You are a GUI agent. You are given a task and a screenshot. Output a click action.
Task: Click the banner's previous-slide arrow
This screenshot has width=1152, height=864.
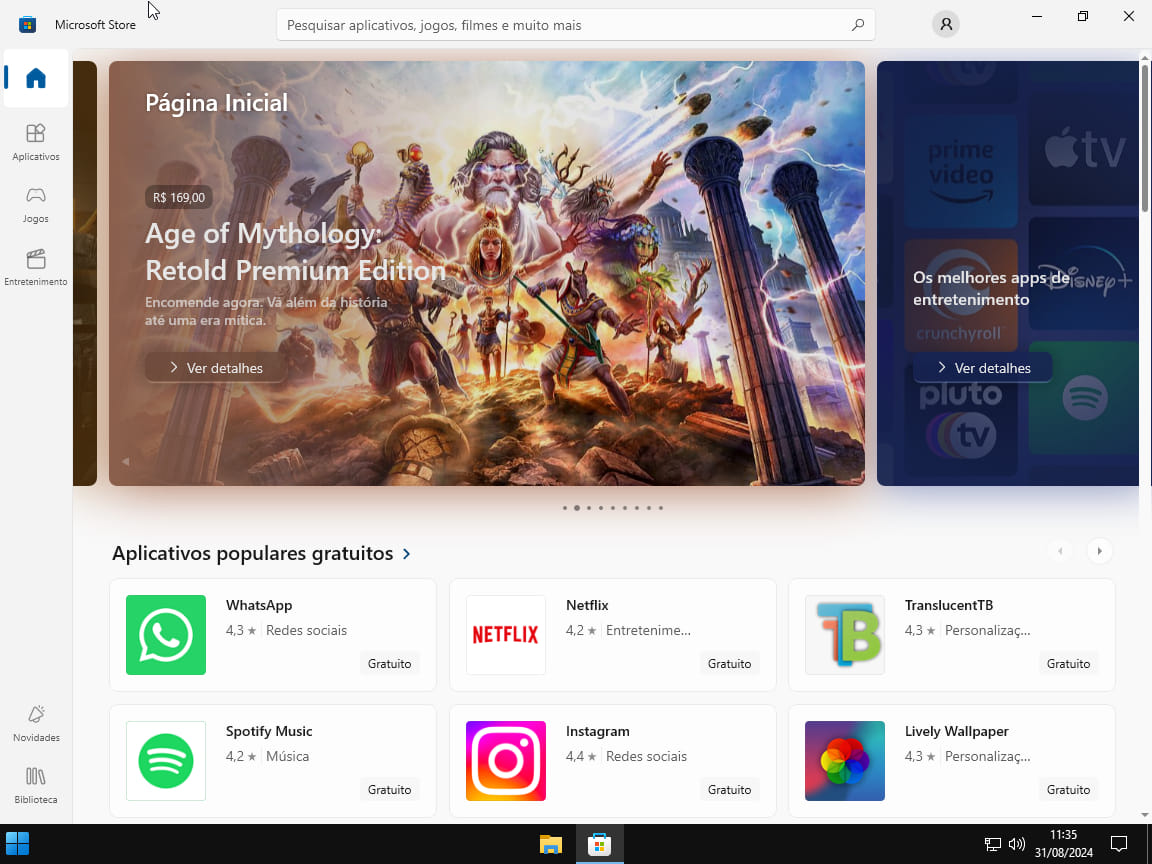coord(126,462)
